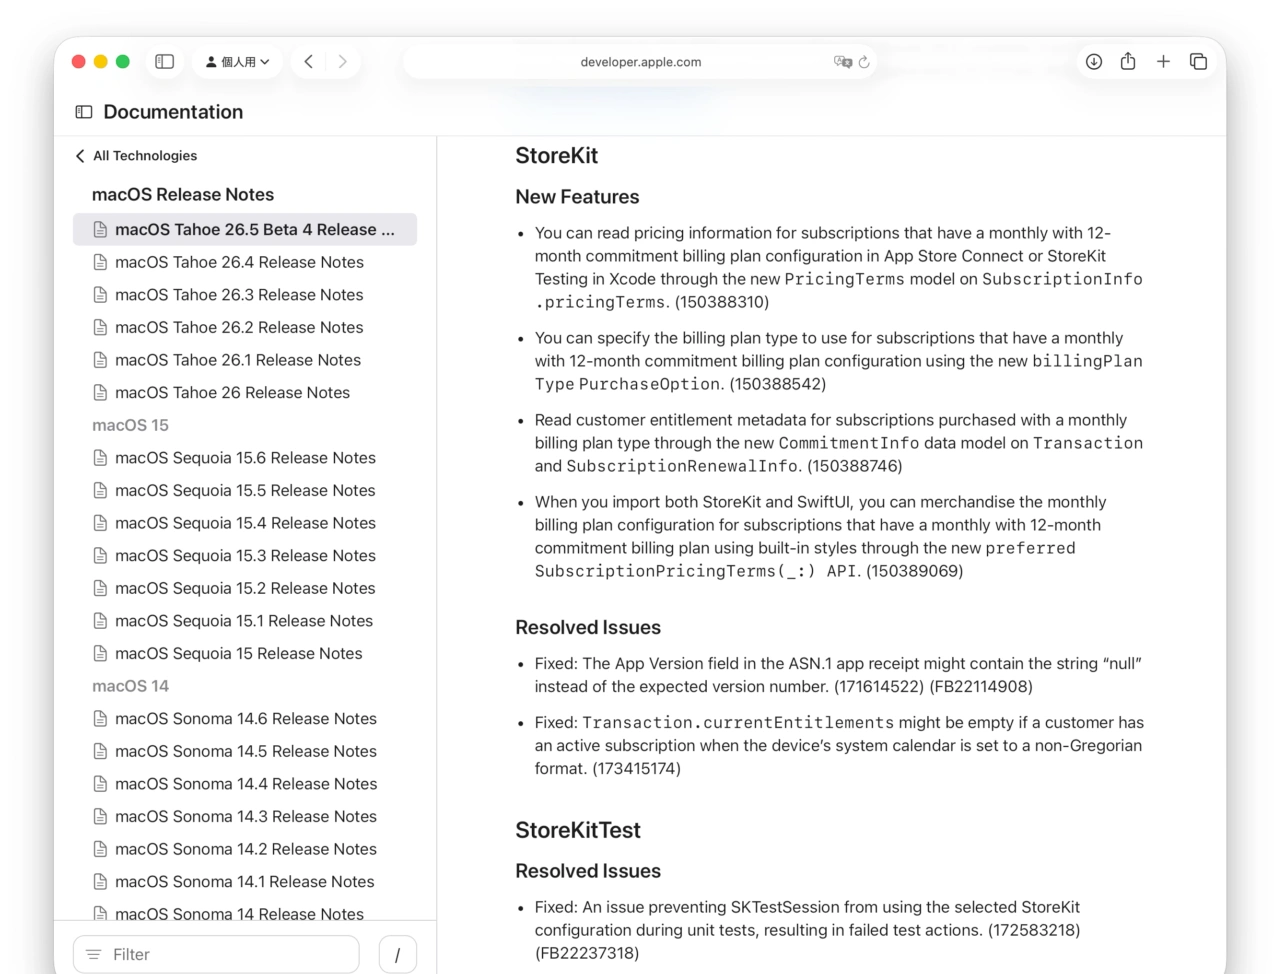Show the tab overview
1280x974 pixels.
click(x=1198, y=61)
